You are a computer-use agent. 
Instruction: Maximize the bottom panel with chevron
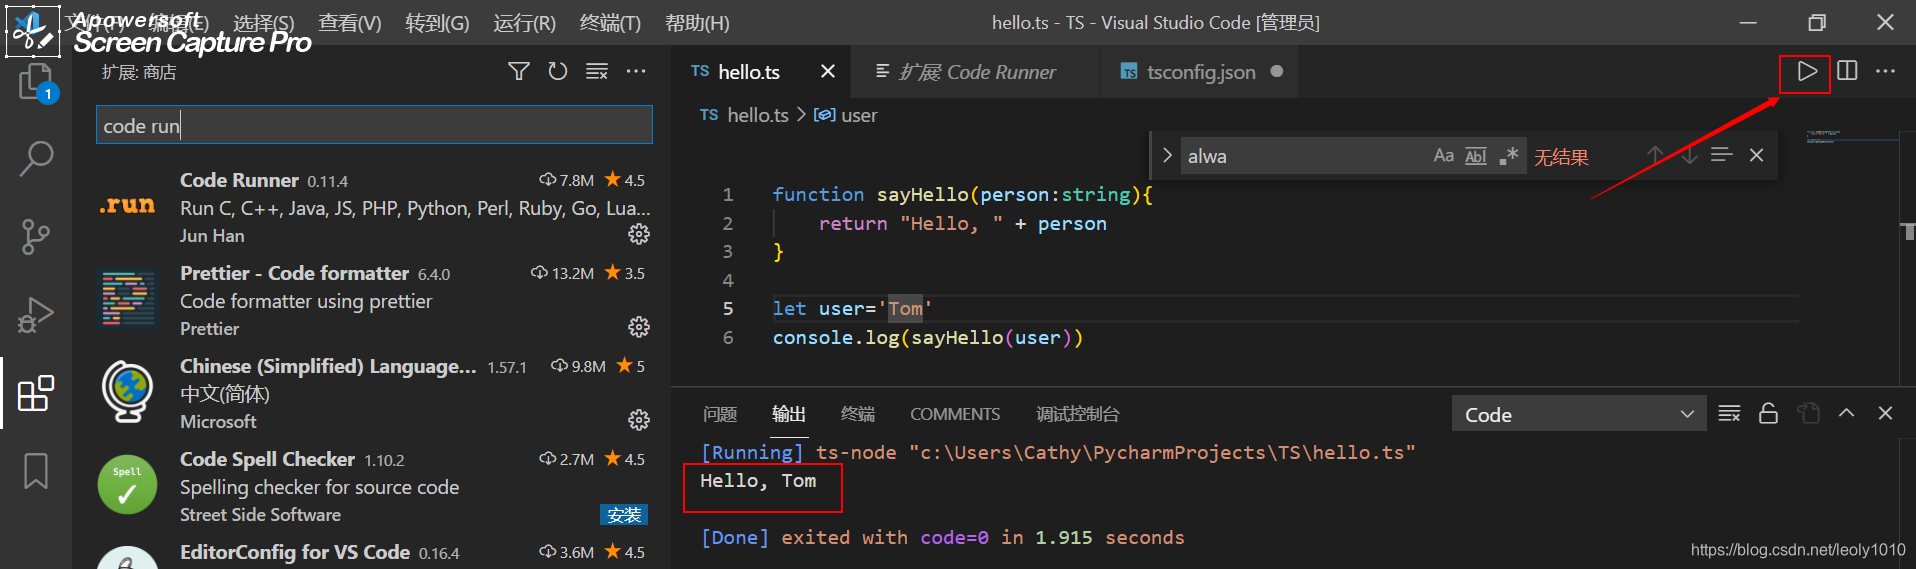(x=1846, y=413)
